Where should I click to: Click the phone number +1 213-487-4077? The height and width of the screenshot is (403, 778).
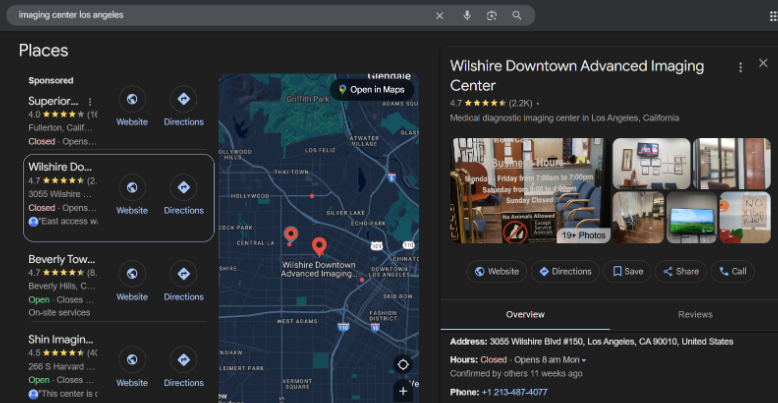[x=514, y=392]
